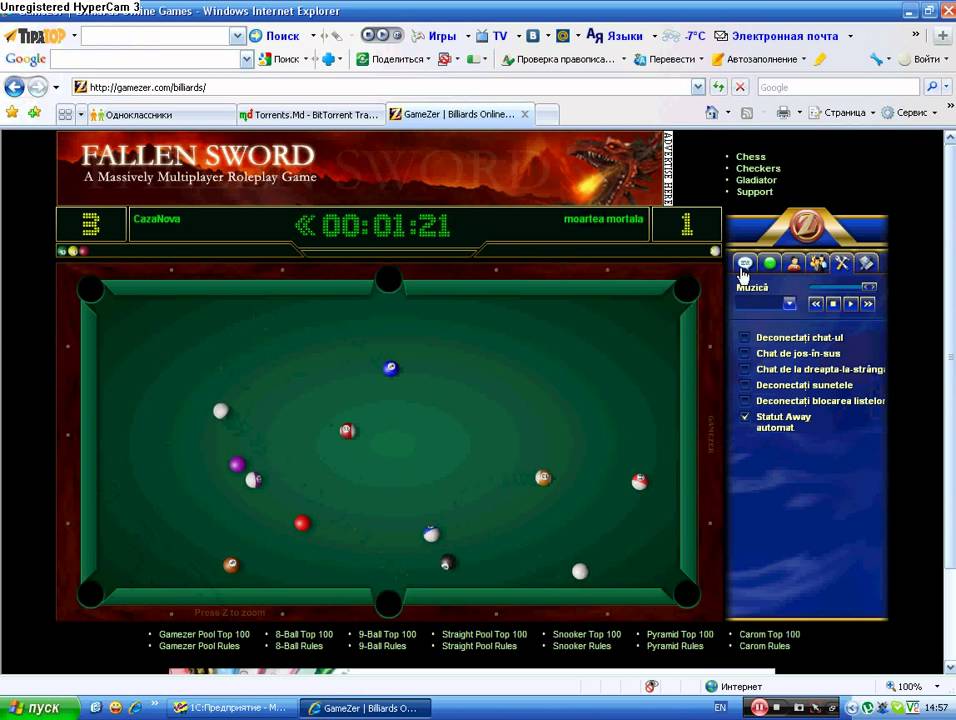Click the Google toolbar highlighter icon
956x720 pixels.
820,59
